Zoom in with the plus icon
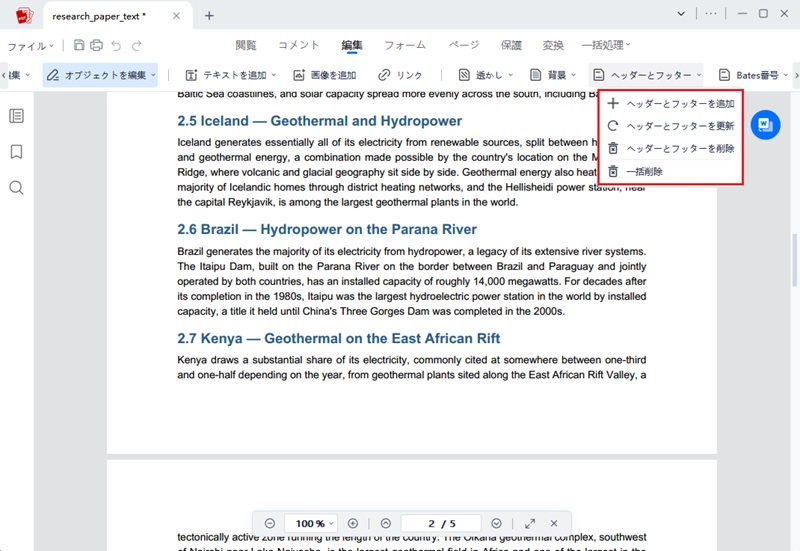This screenshot has width=800, height=551. pyautogui.click(x=353, y=523)
